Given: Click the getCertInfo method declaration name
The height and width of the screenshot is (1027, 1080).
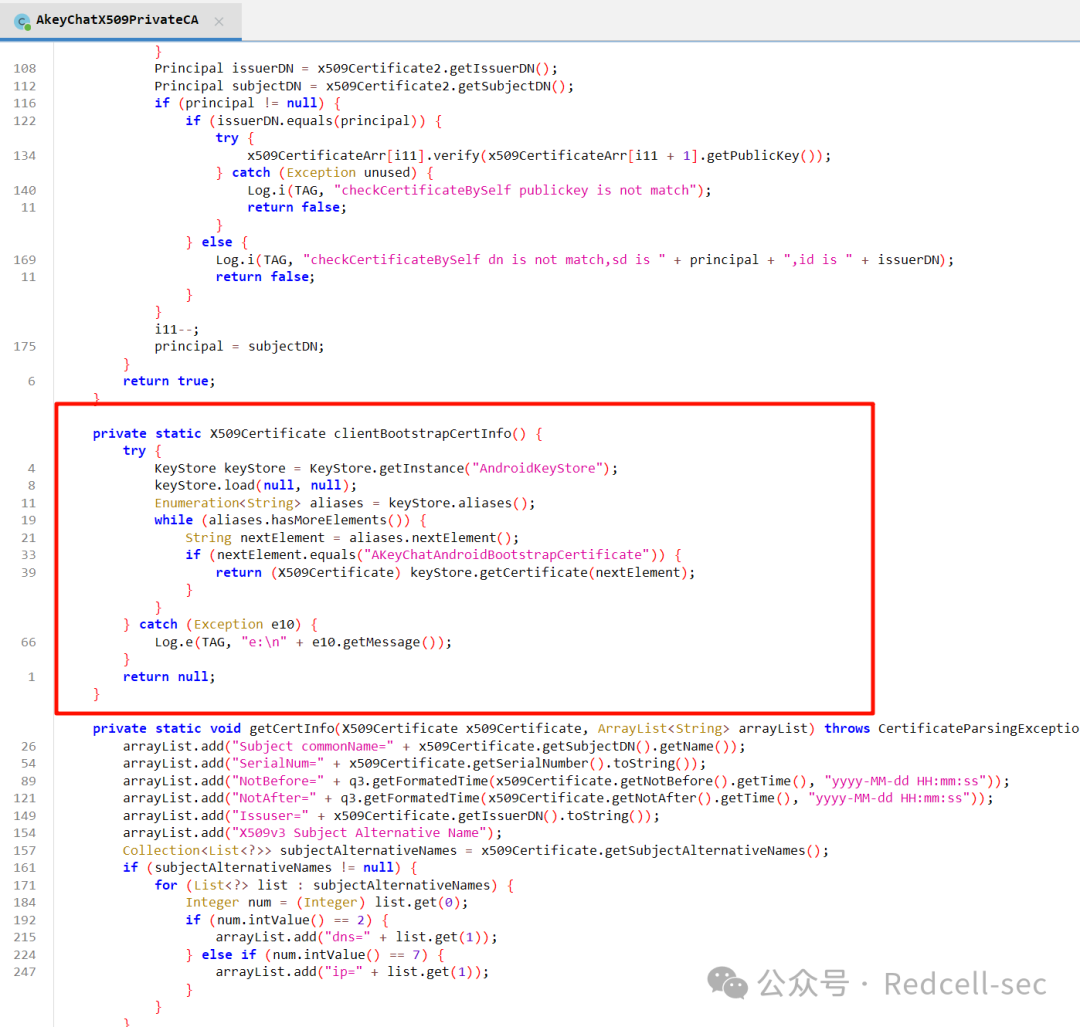Looking at the screenshot, I should (x=290, y=728).
